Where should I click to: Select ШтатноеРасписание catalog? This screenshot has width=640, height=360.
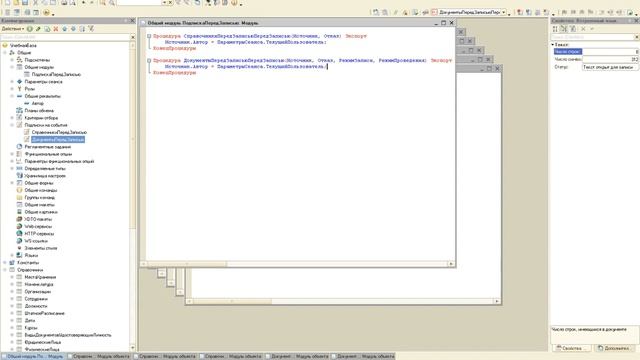44,313
